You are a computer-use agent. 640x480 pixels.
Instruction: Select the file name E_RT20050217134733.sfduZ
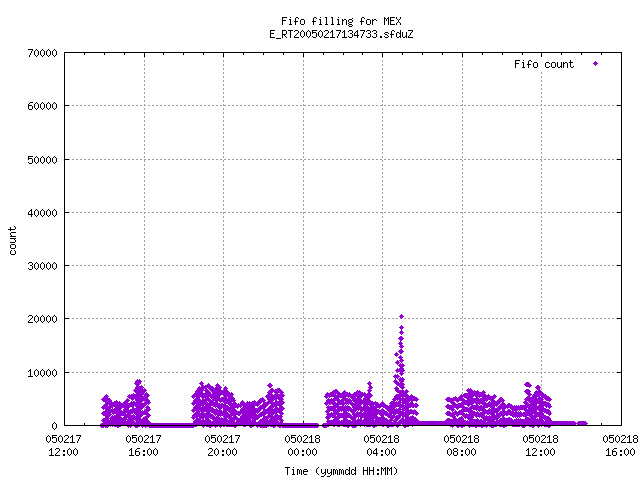point(341,34)
